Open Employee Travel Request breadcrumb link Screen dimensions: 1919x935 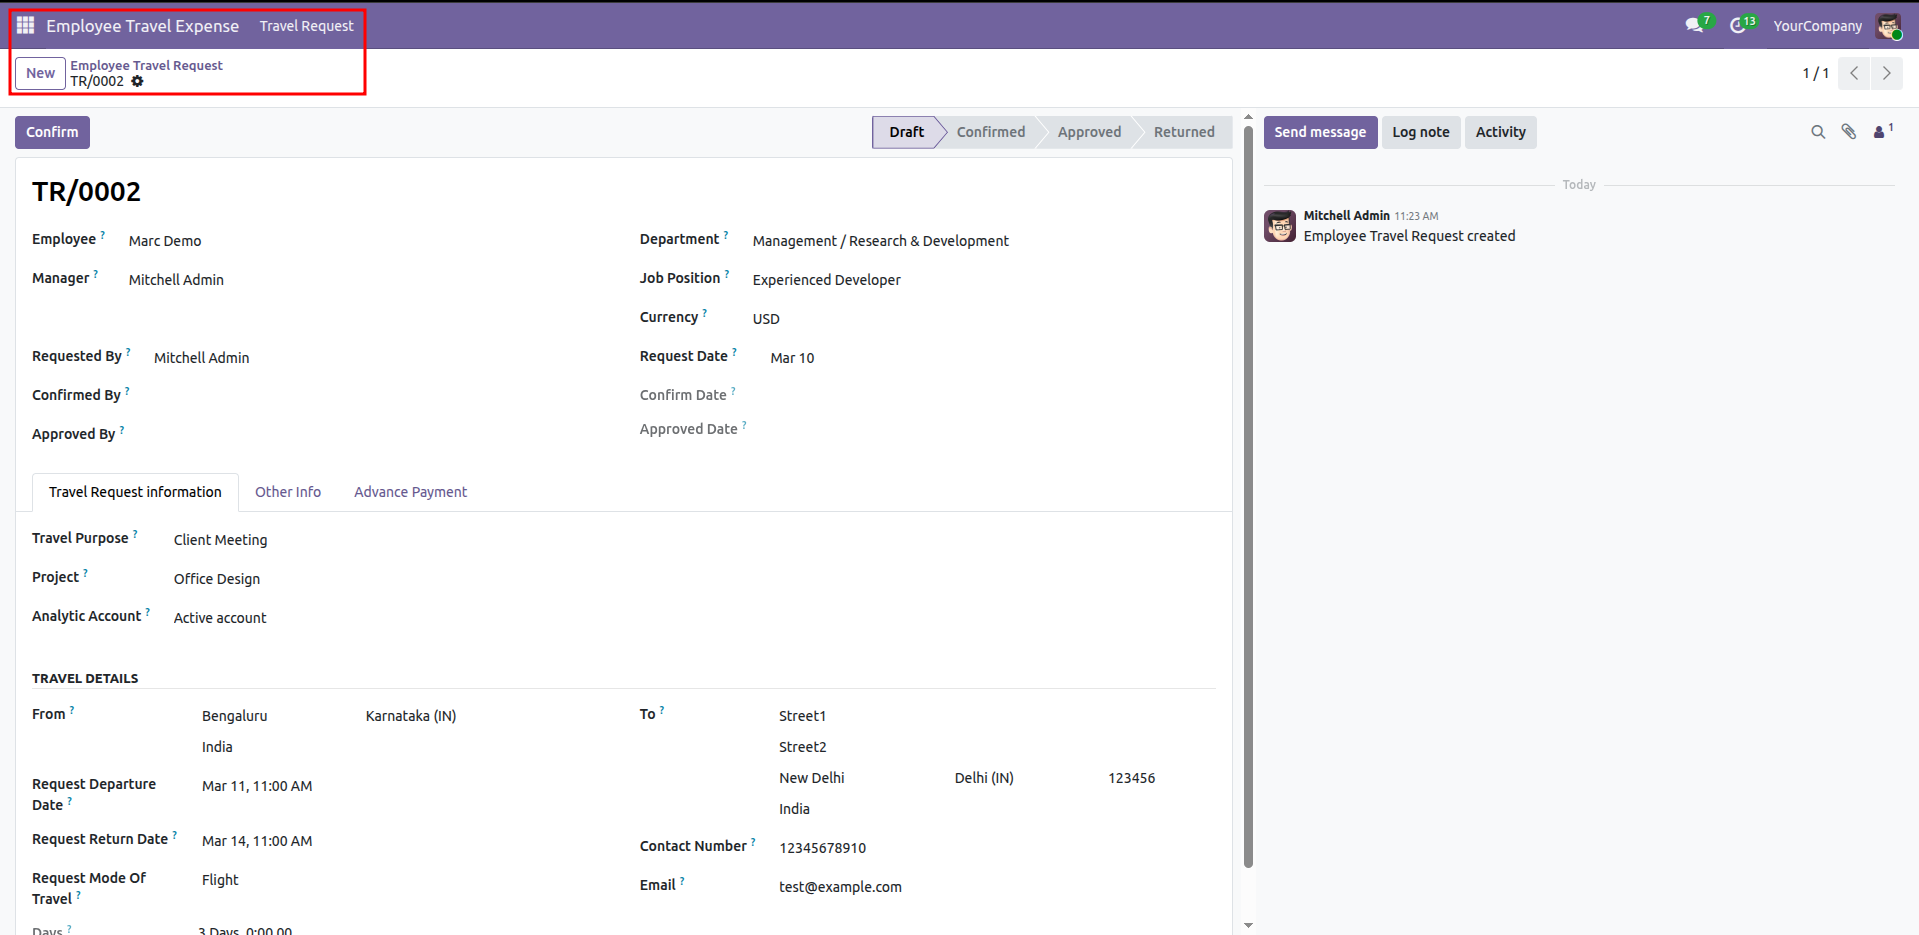click(x=146, y=65)
